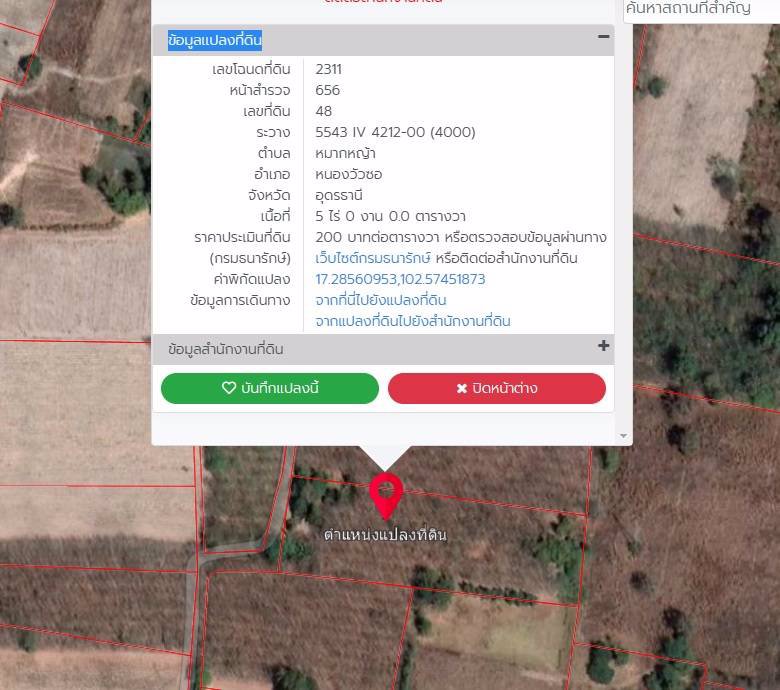The image size is (780, 690).
Task: Get directions via จากที่นี่ไปยังแปลงที่ดิน link
Action: coord(381,300)
